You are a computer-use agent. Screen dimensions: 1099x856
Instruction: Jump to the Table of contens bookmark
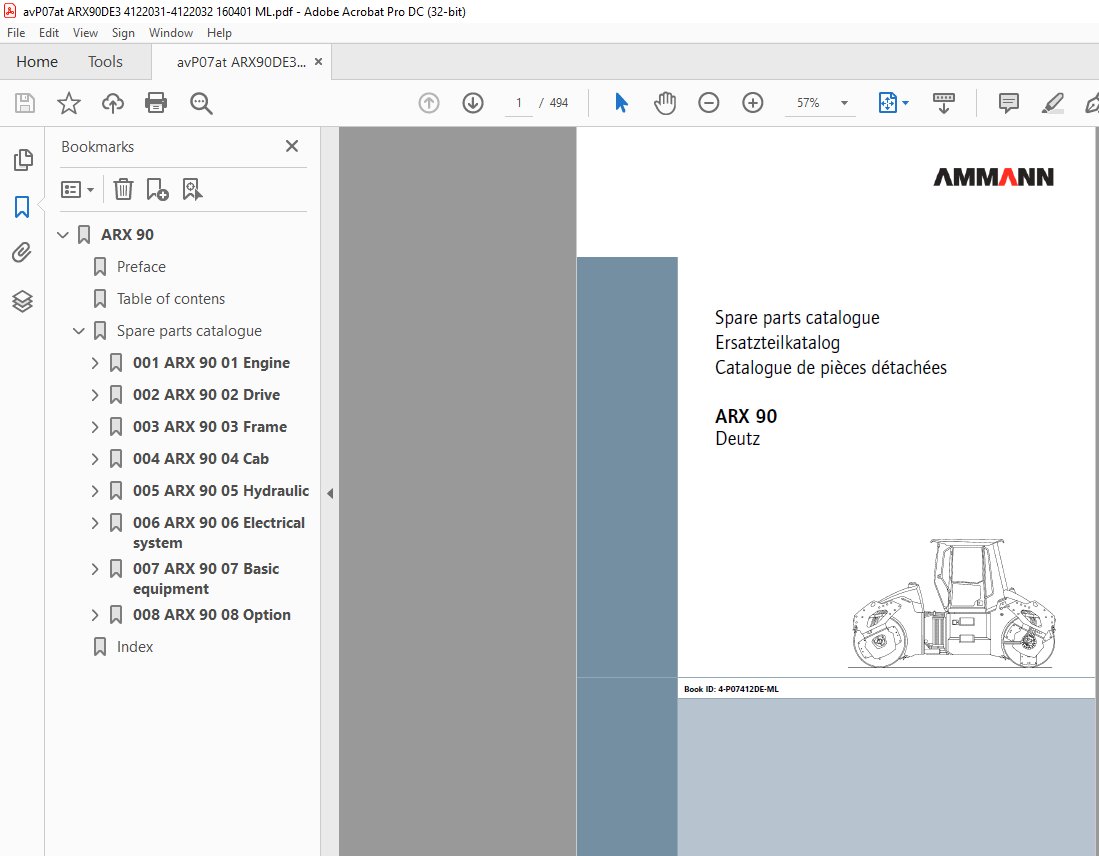click(x=171, y=299)
